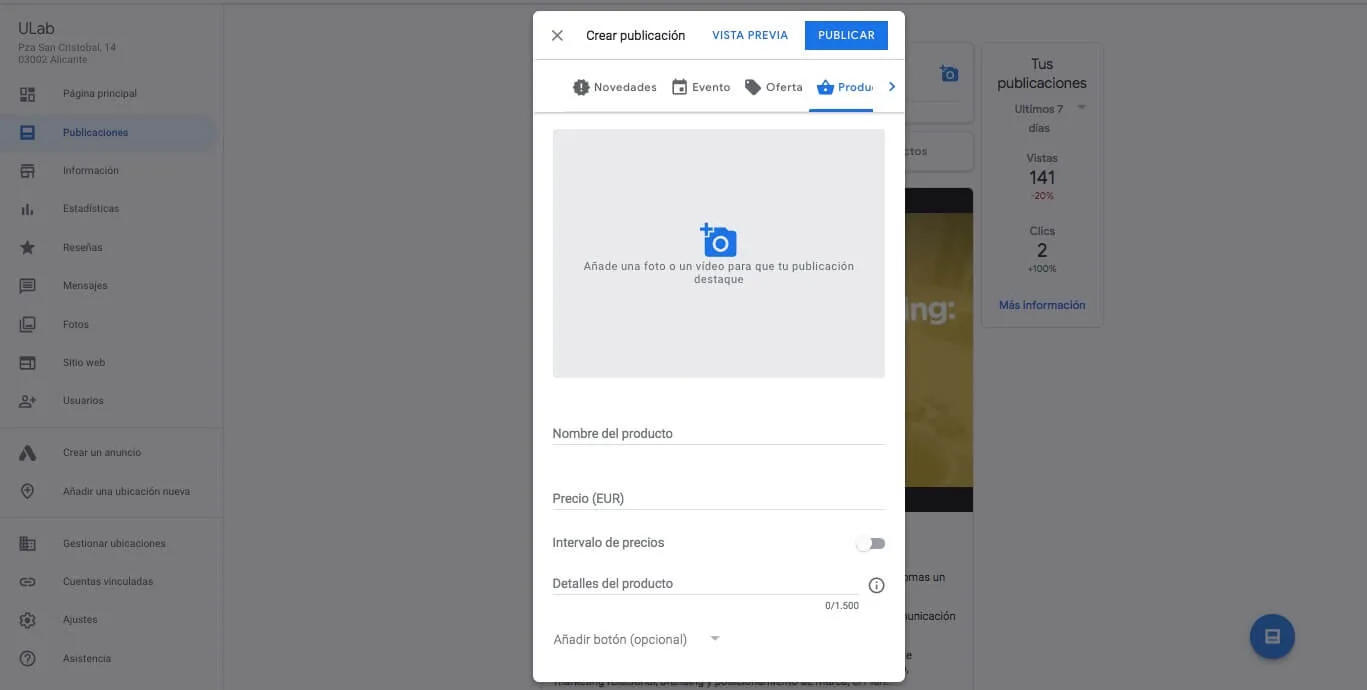Click the Mensajes chat icon

click(27, 286)
